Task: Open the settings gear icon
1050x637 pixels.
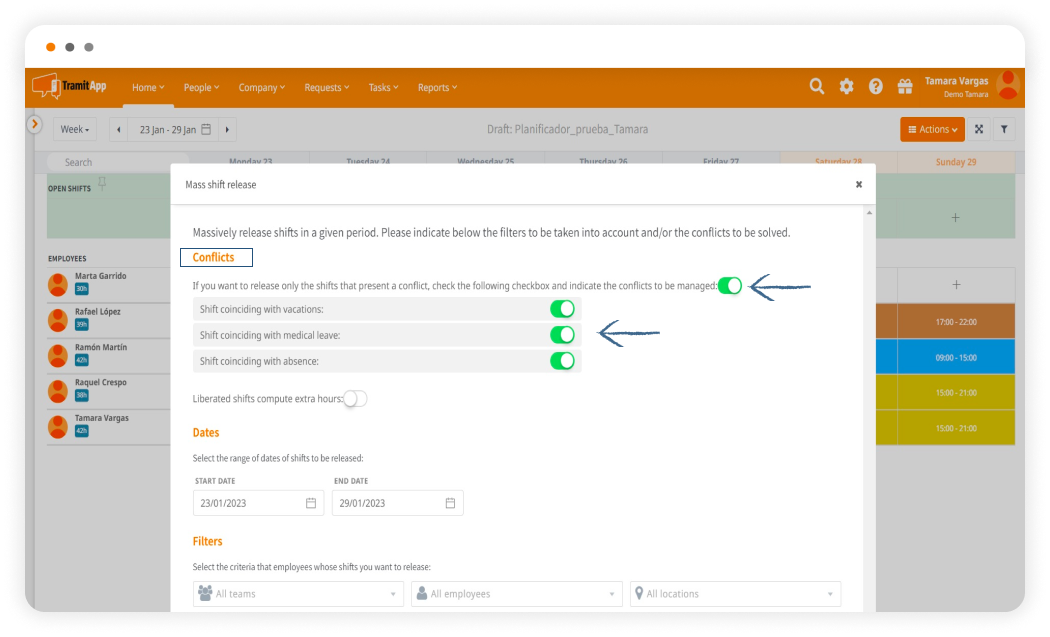Action: pyautogui.click(x=846, y=87)
